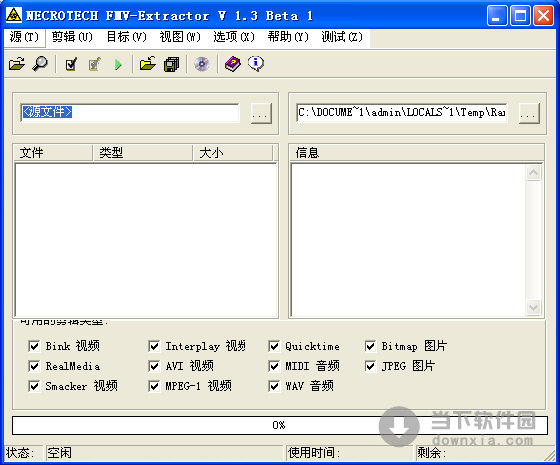Open the 视图(W) menu
The image size is (560, 465).
(x=180, y=37)
